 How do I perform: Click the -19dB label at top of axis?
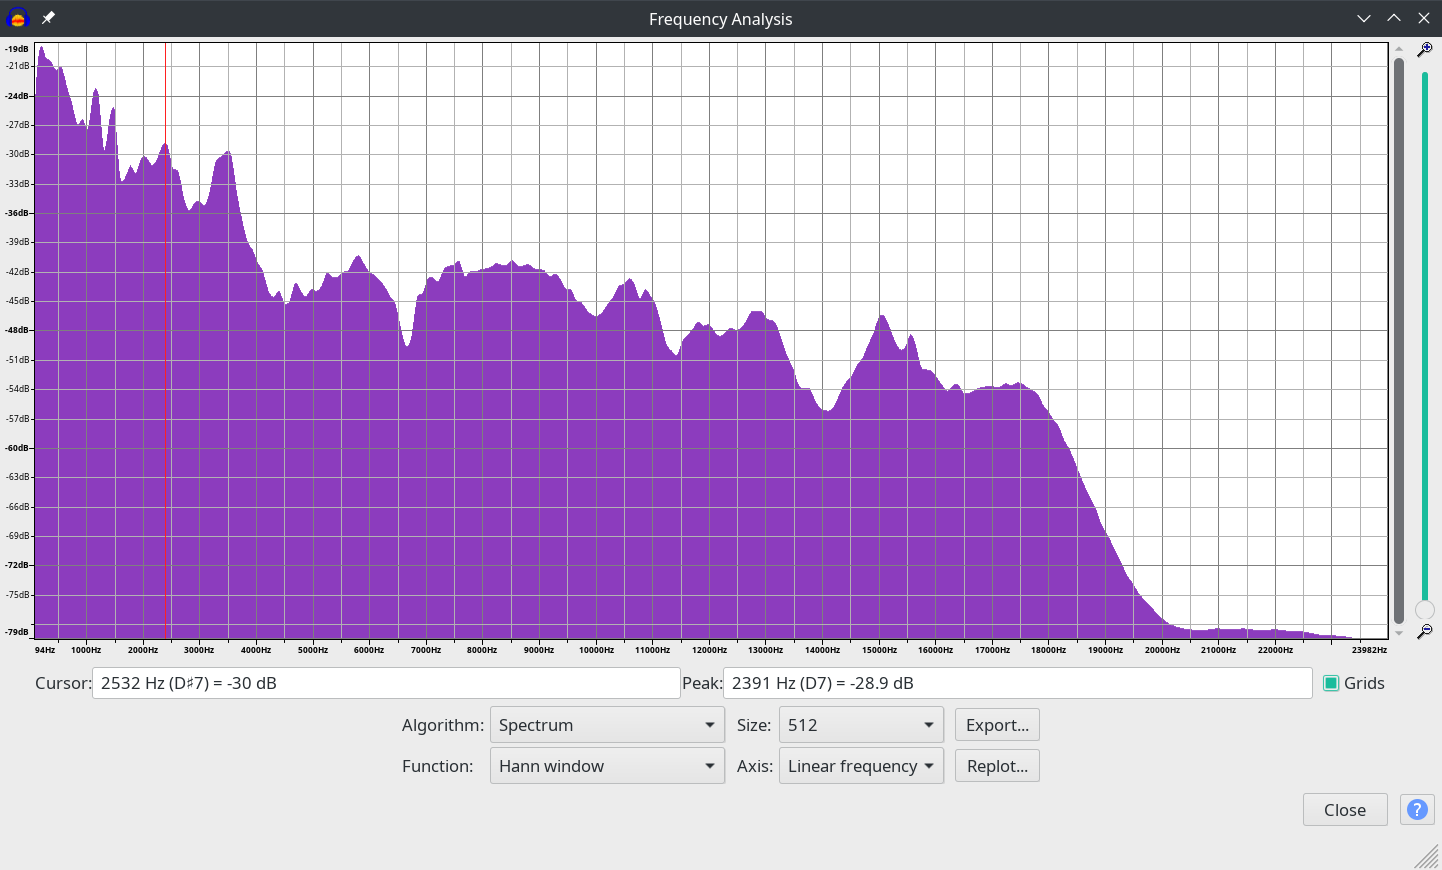(x=17, y=48)
